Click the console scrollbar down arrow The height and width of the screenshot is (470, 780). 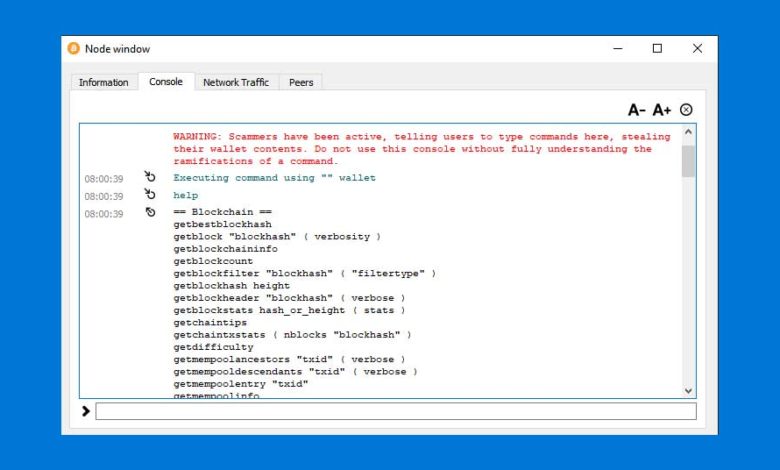pos(688,390)
